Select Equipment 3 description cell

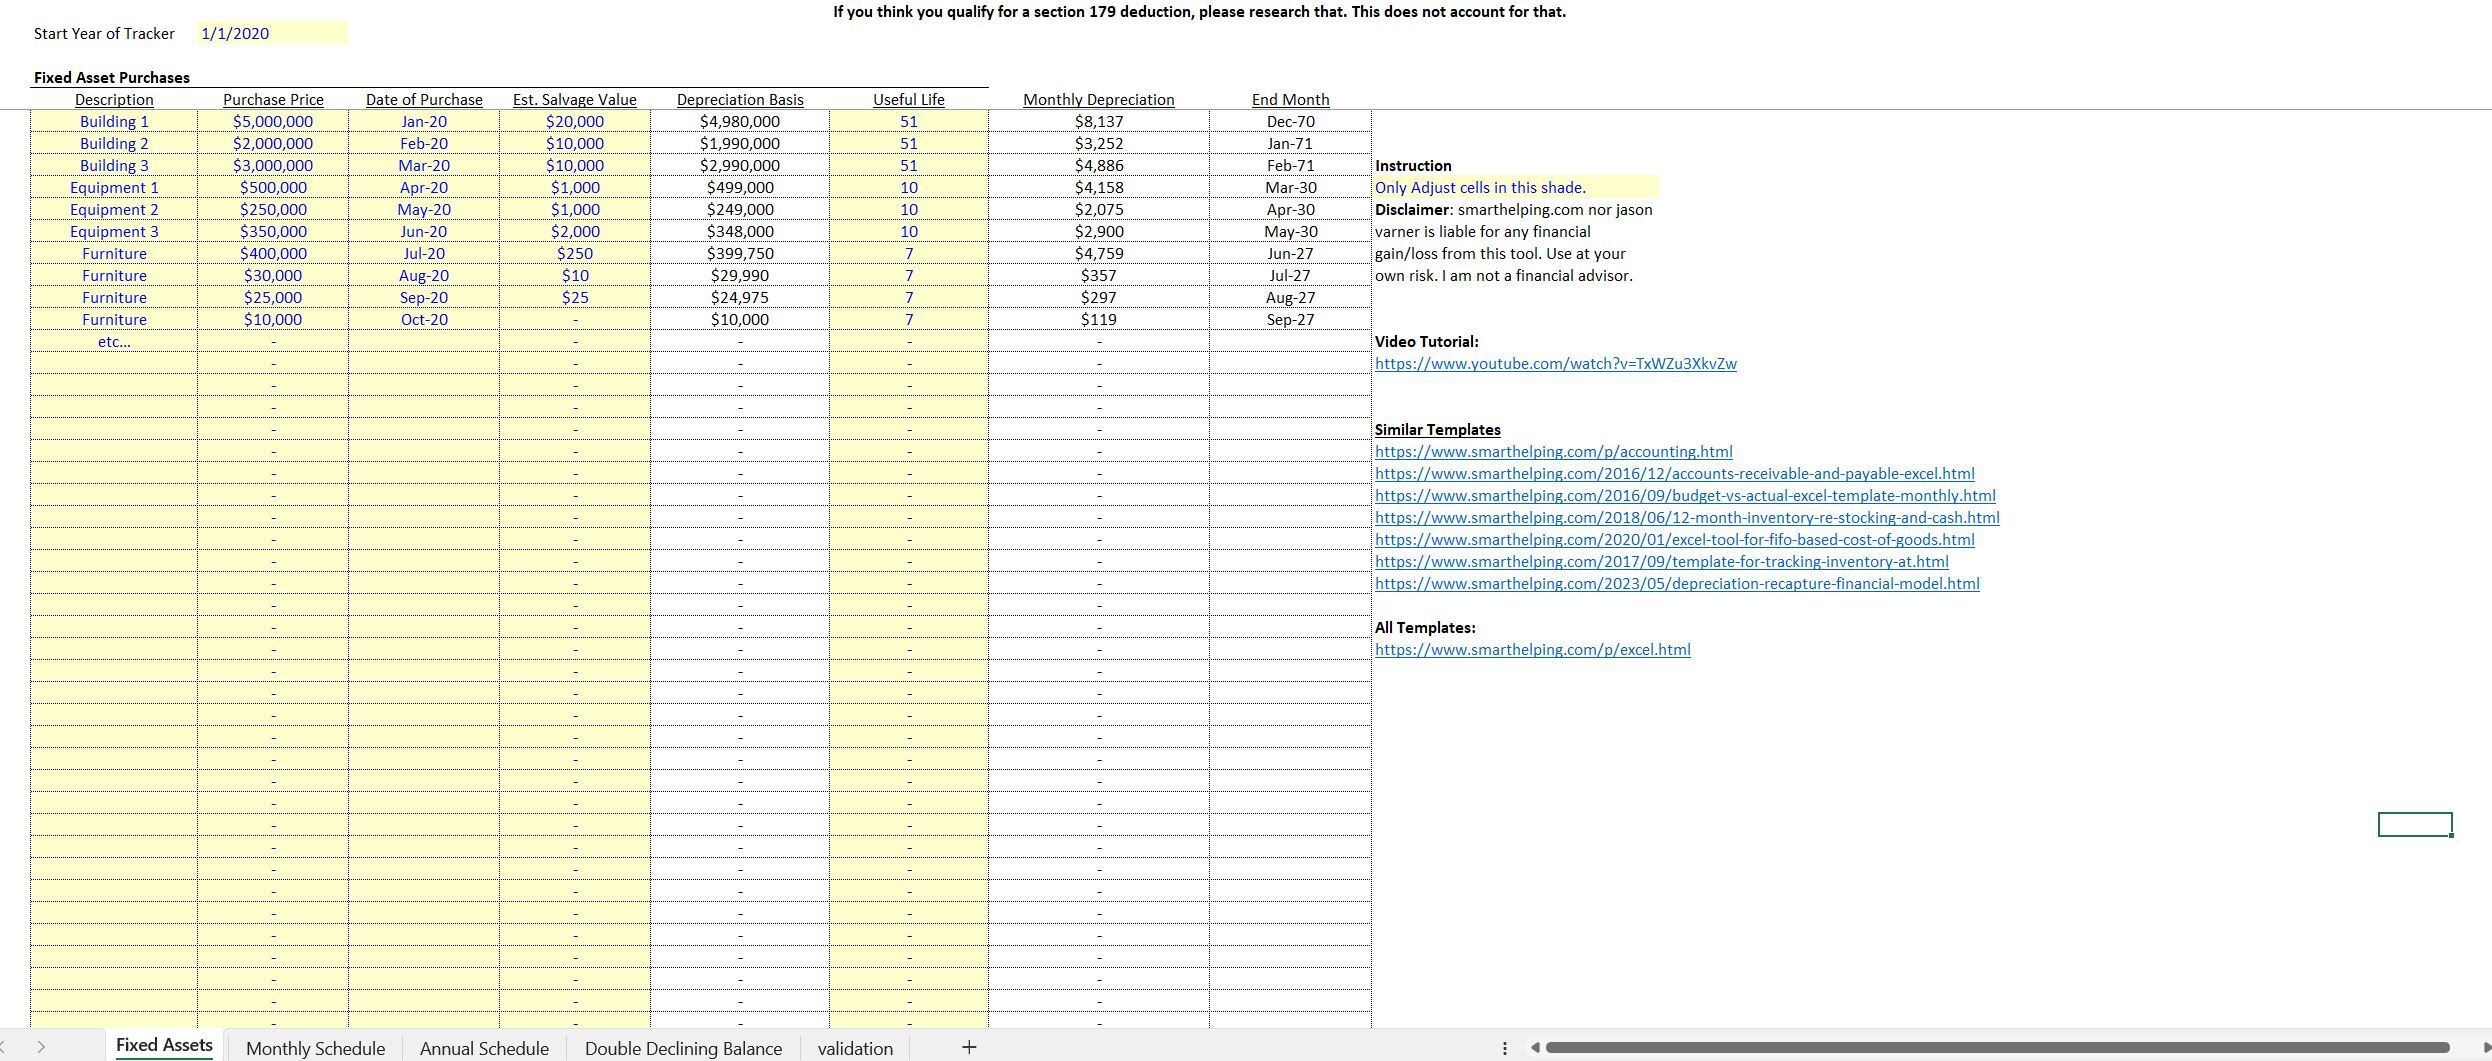(114, 232)
